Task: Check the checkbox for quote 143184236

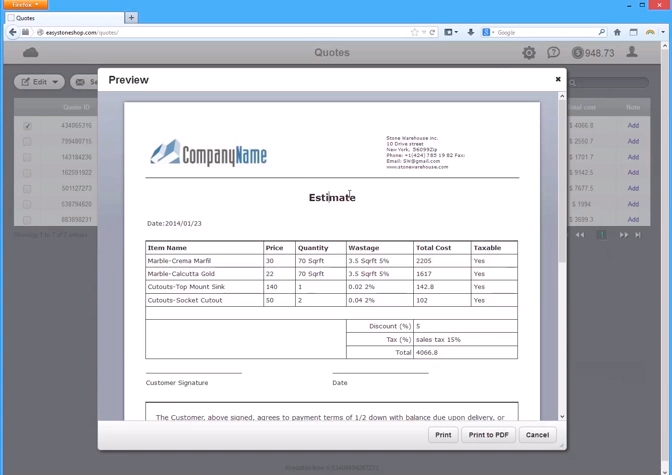Action: (27, 157)
